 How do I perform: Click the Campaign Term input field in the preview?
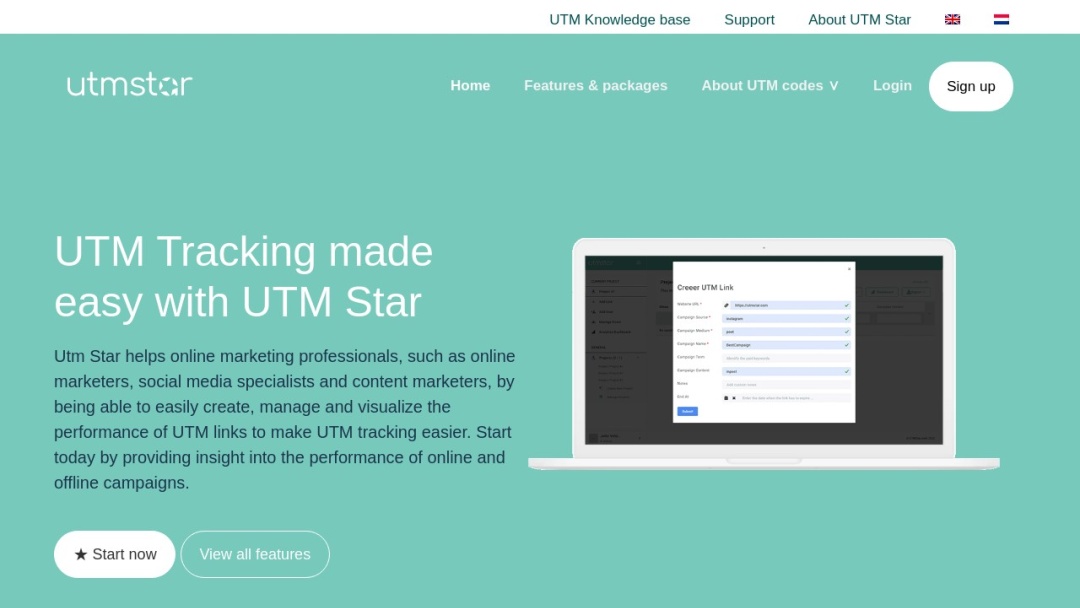click(x=786, y=358)
